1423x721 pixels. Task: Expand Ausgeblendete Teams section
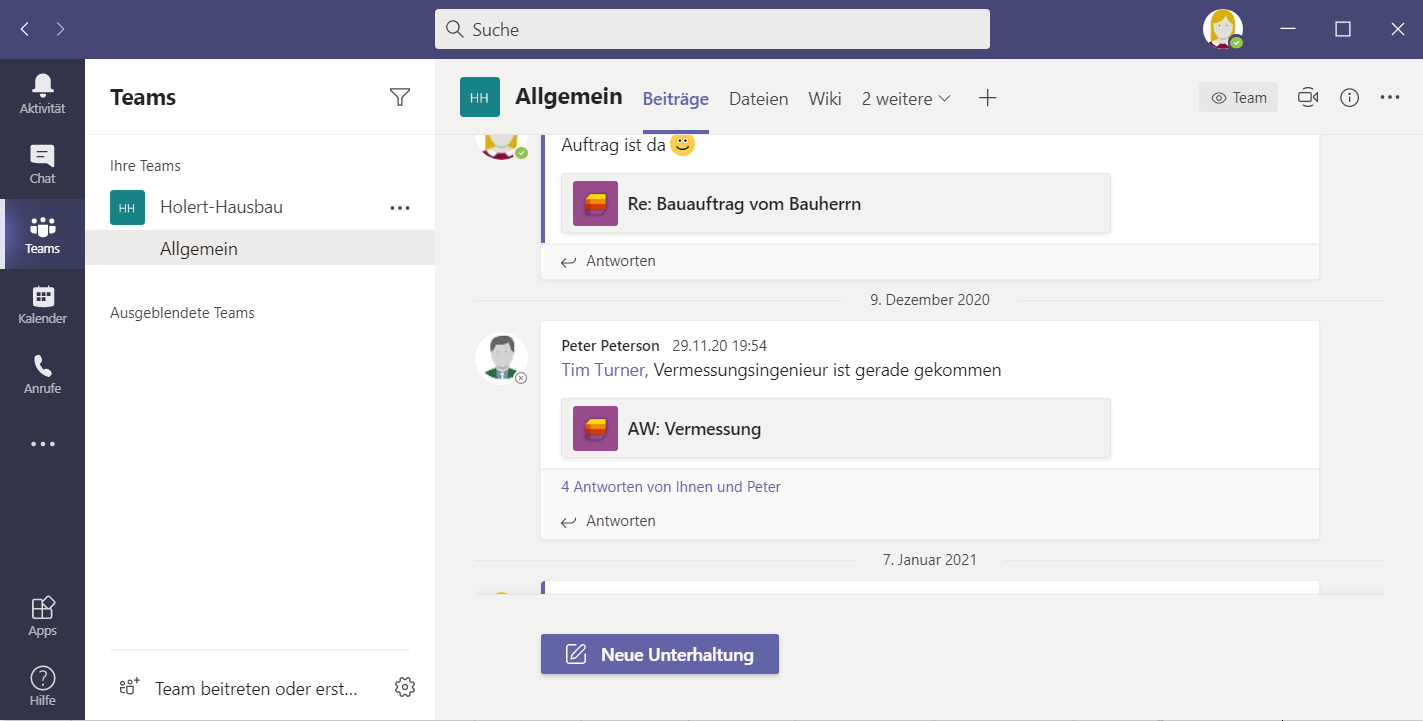pyautogui.click(x=182, y=313)
